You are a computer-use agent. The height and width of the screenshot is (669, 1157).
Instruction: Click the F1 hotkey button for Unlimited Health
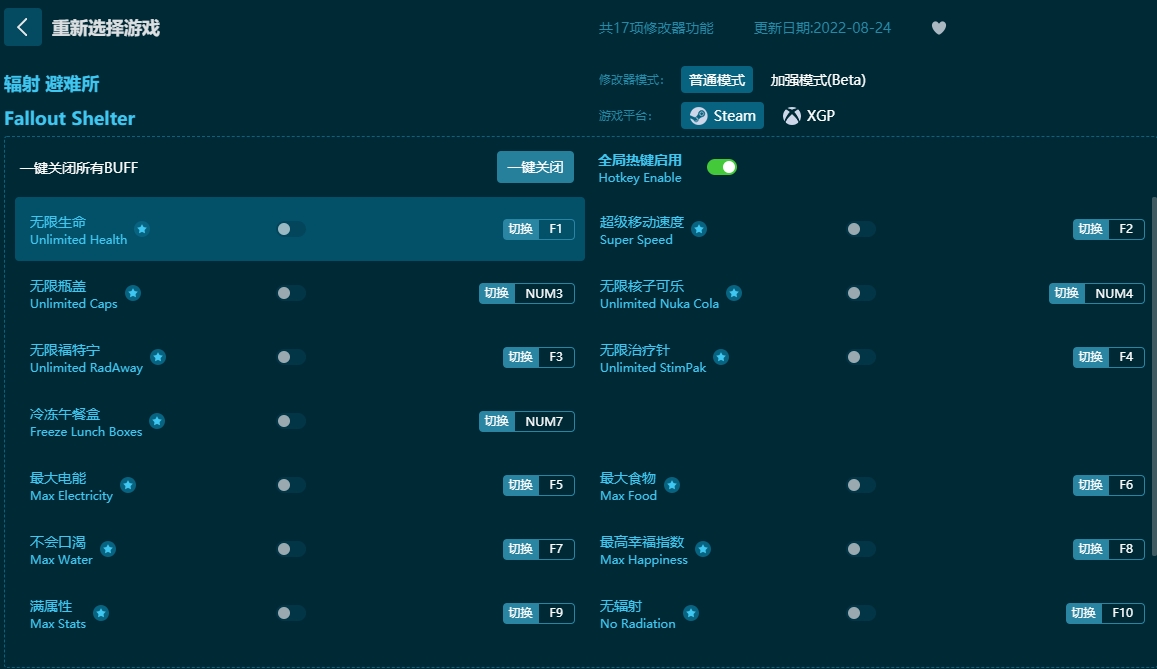tap(539, 229)
